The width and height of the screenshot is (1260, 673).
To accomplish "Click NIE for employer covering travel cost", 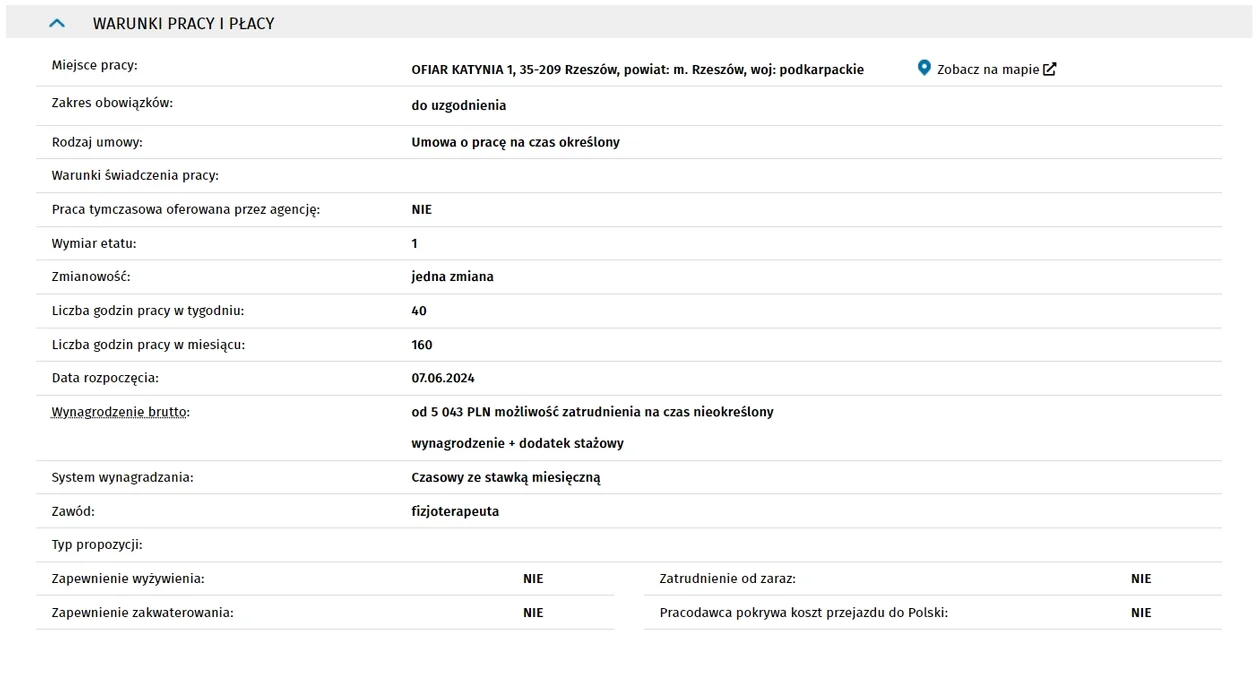I will [x=1141, y=613].
